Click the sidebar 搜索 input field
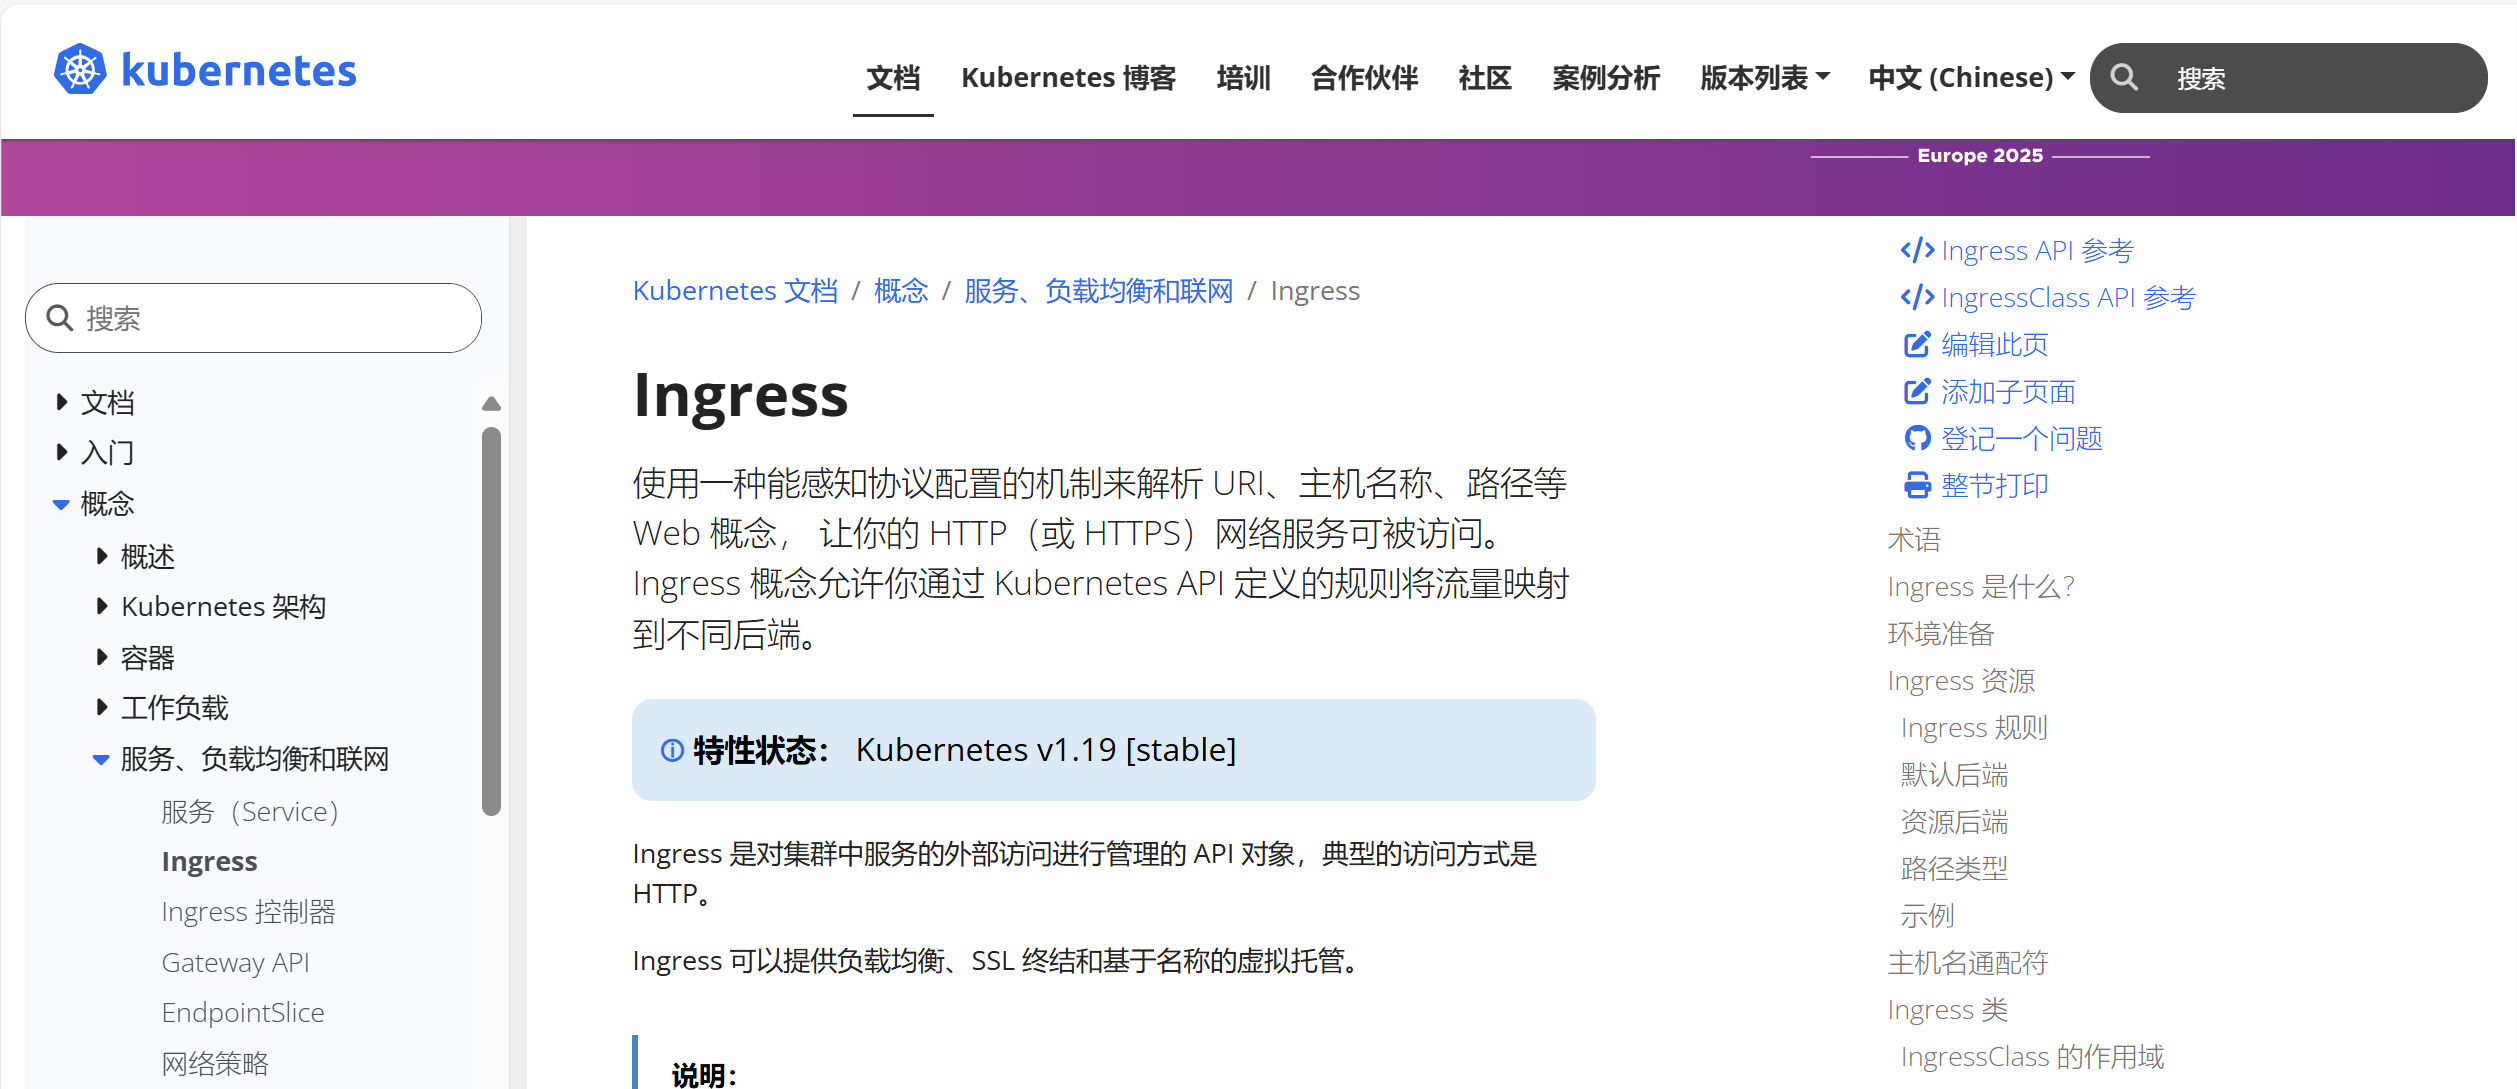Image resolution: width=2517 pixels, height=1089 pixels. pyautogui.click(x=253, y=318)
